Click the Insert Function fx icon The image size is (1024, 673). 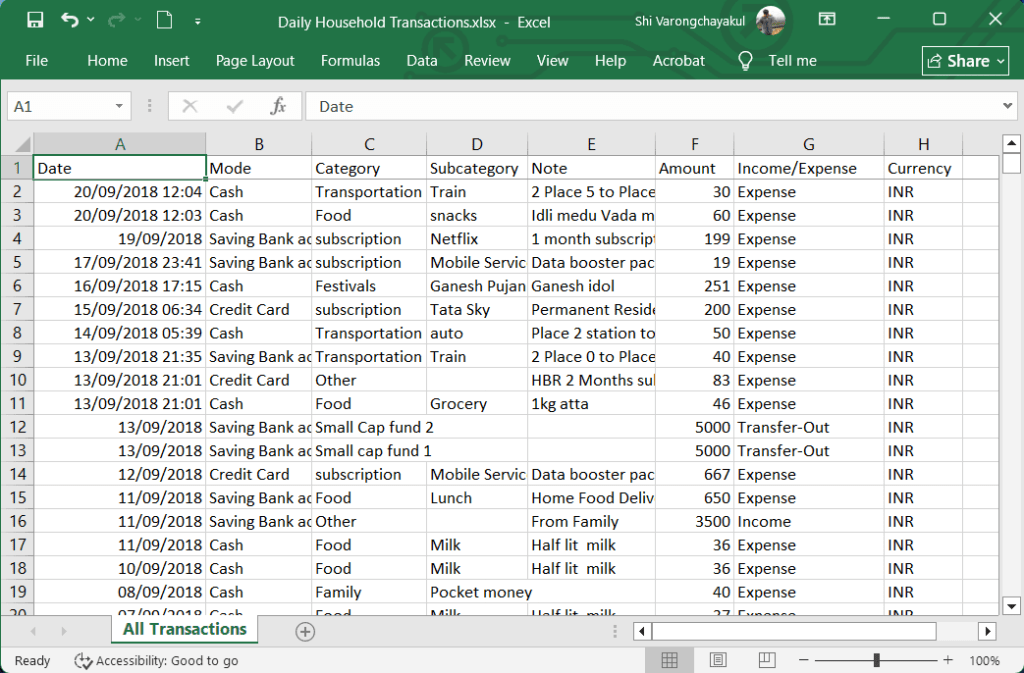coord(279,106)
